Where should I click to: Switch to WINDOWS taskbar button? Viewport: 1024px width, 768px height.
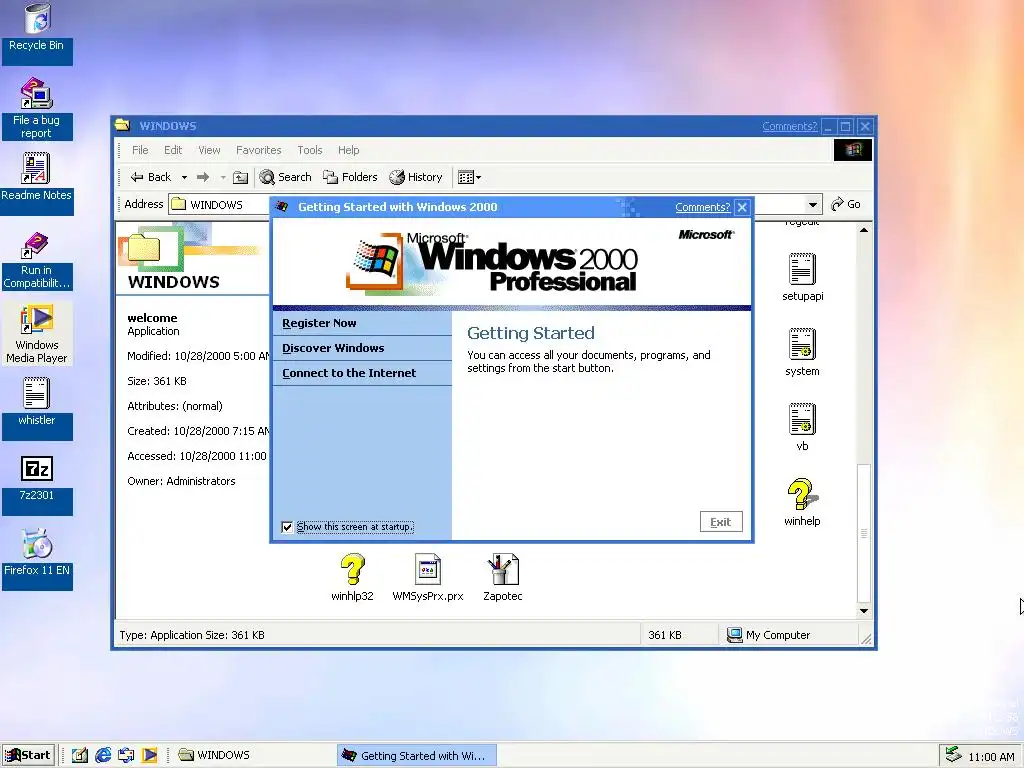[x=253, y=756]
